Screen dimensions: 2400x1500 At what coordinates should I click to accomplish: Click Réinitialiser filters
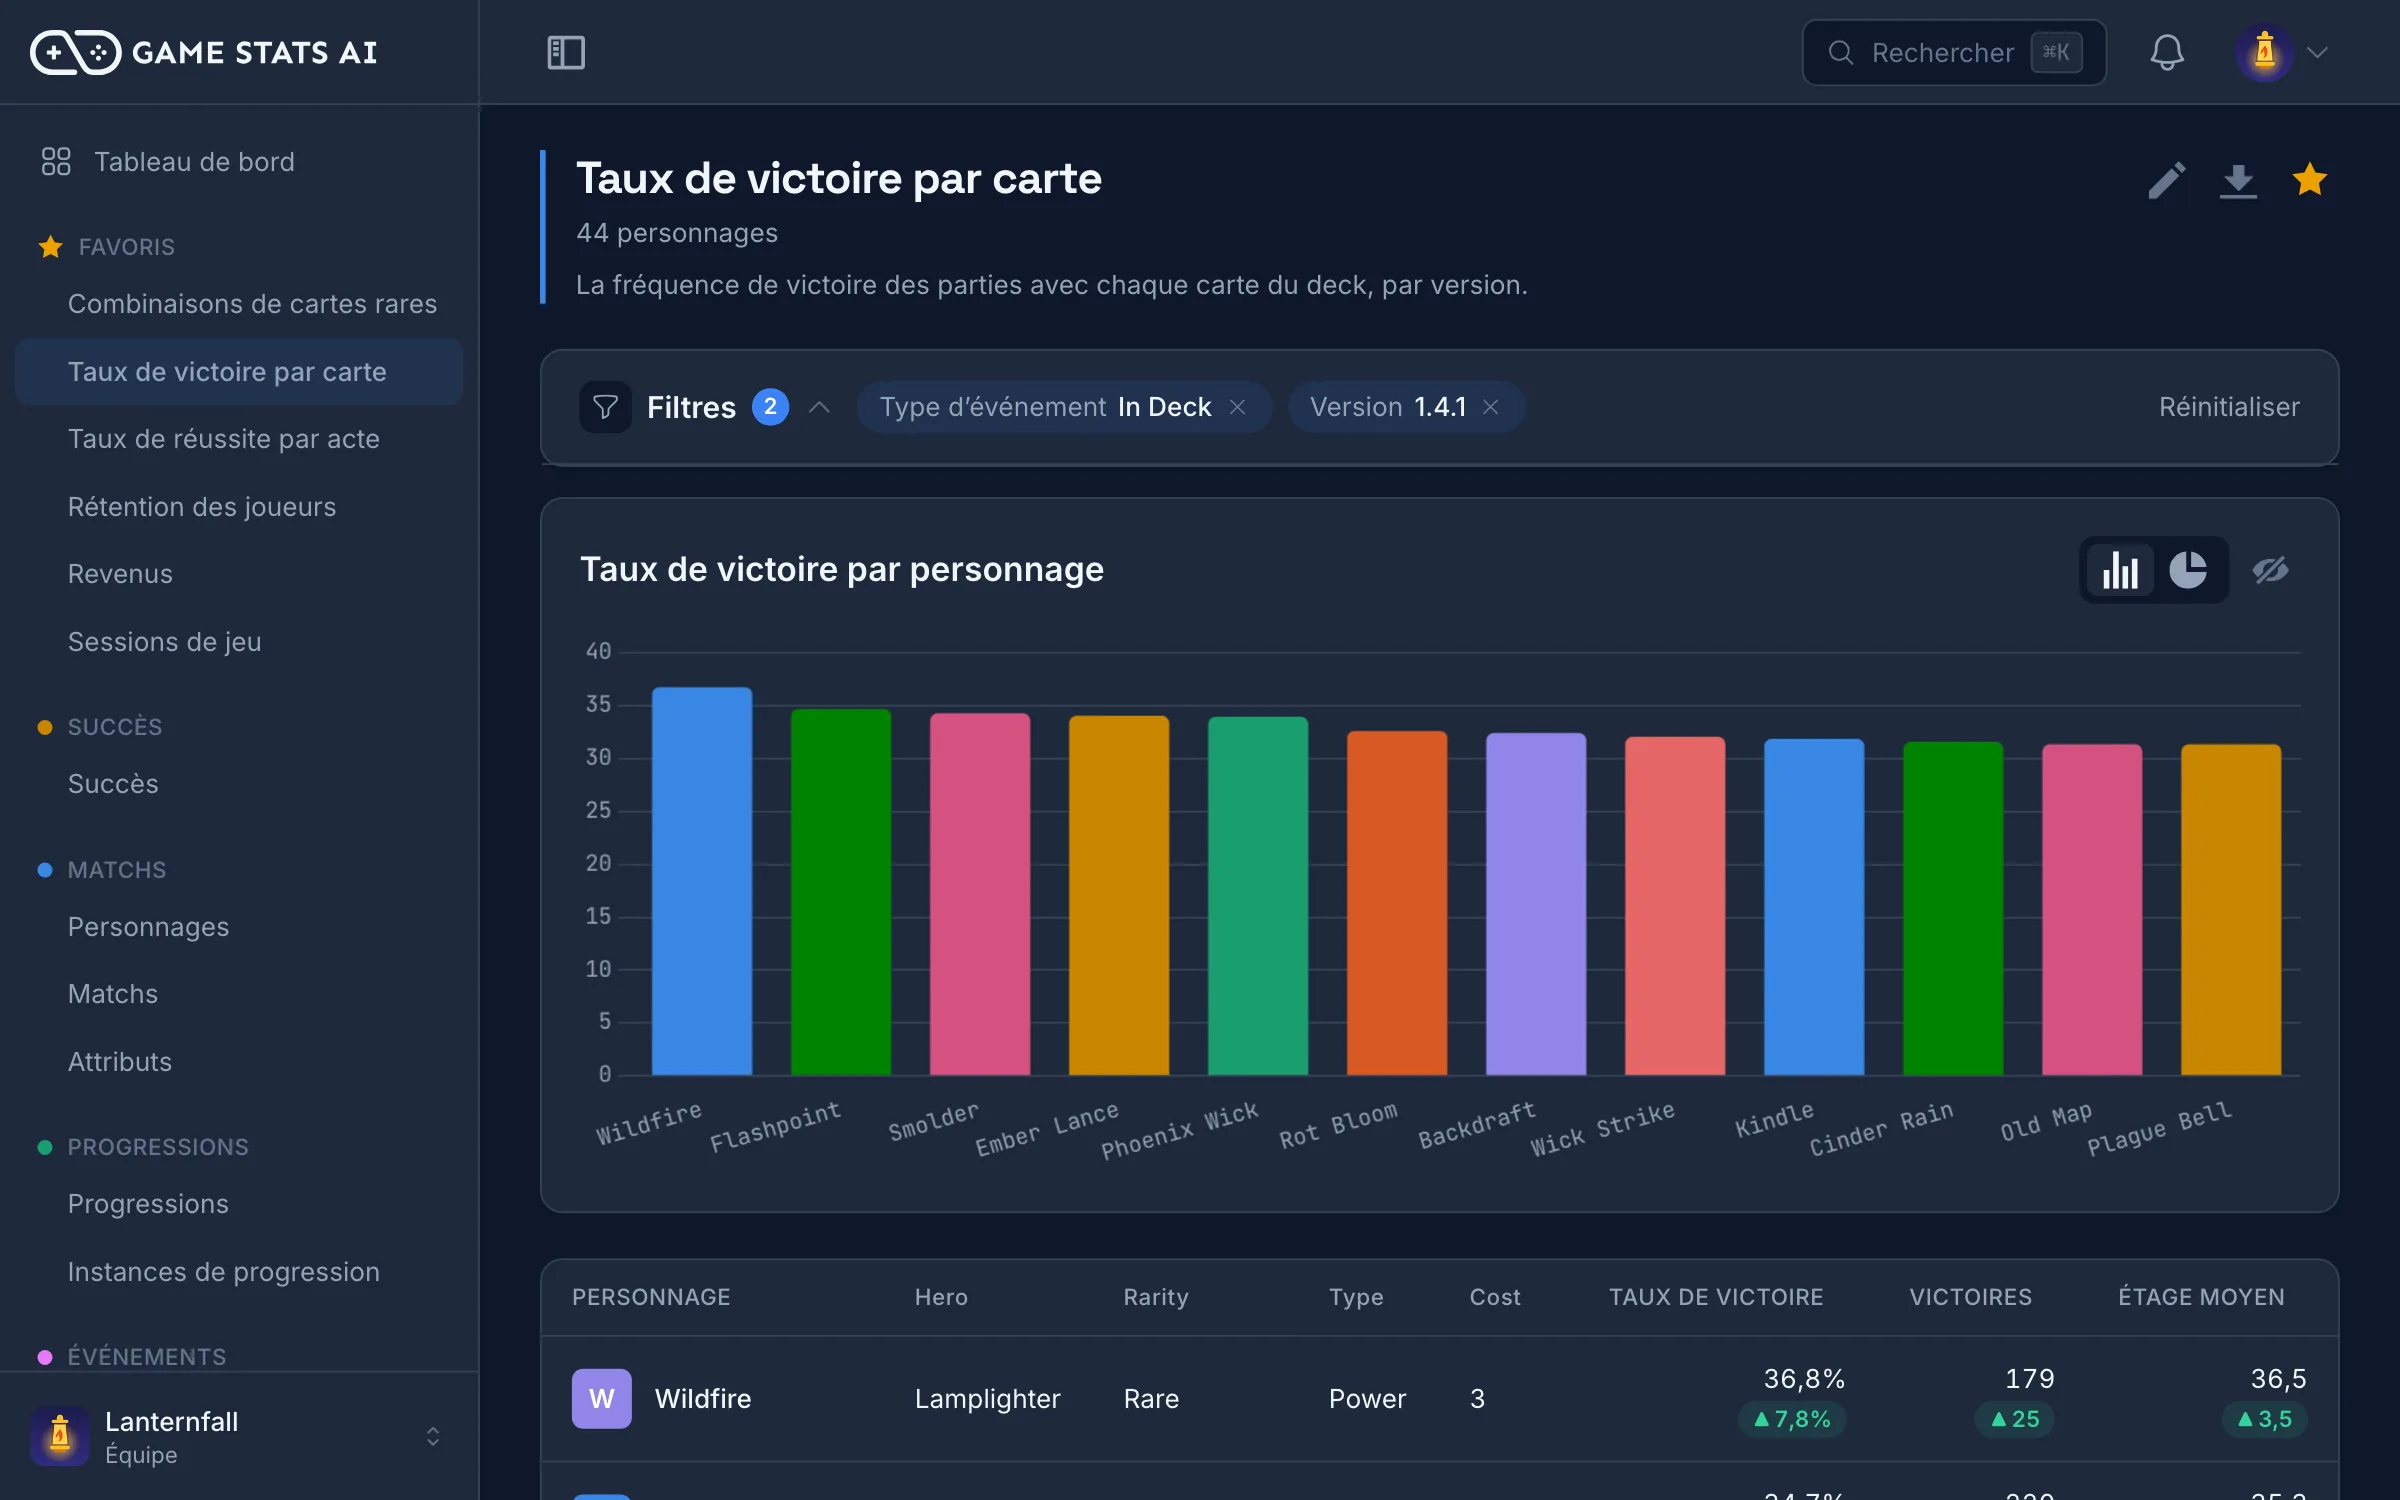click(2229, 407)
